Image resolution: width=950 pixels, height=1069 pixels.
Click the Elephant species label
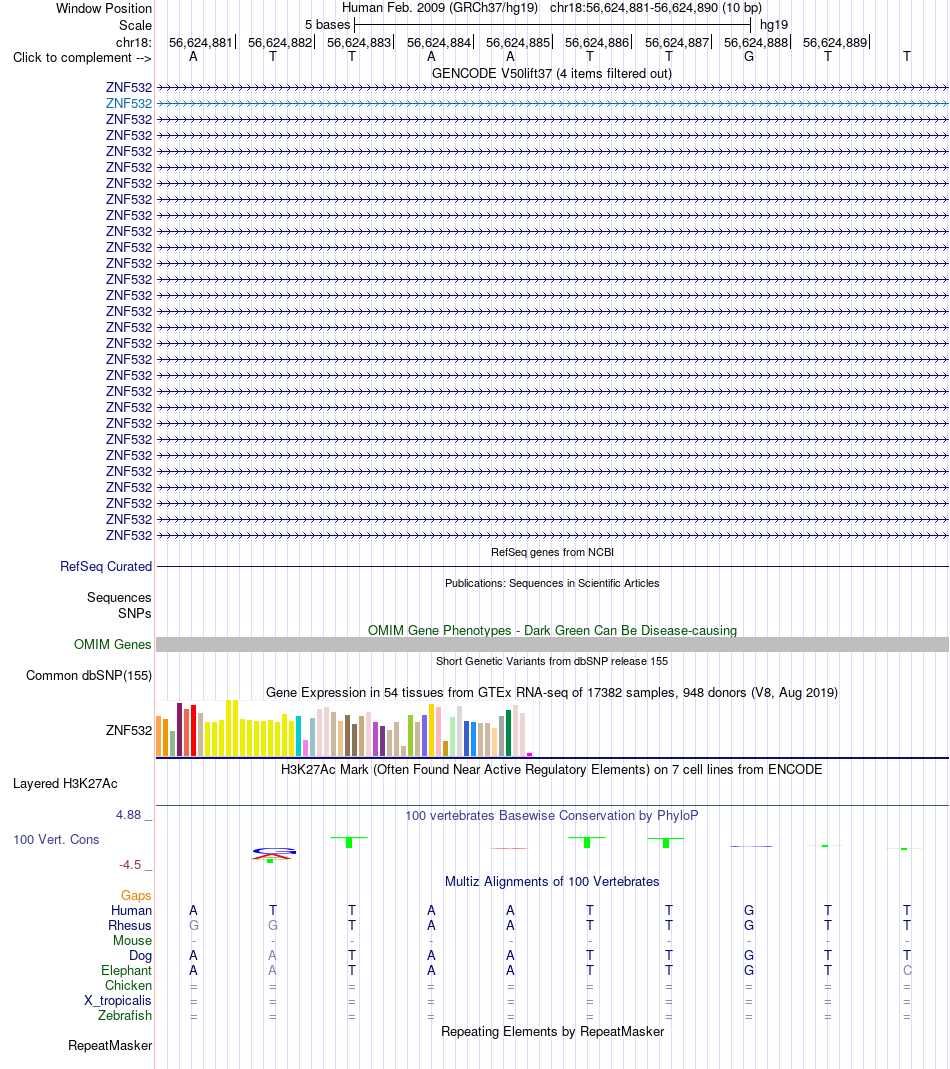(x=126, y=971)
